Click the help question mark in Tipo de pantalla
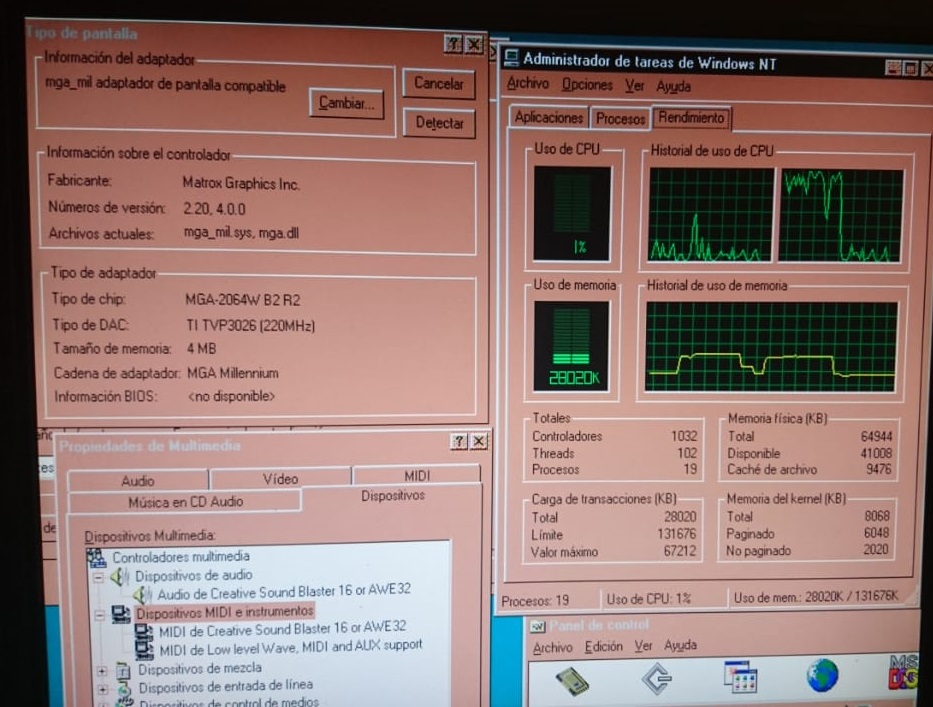Viewport: 933px width, 707px height. 453,44
